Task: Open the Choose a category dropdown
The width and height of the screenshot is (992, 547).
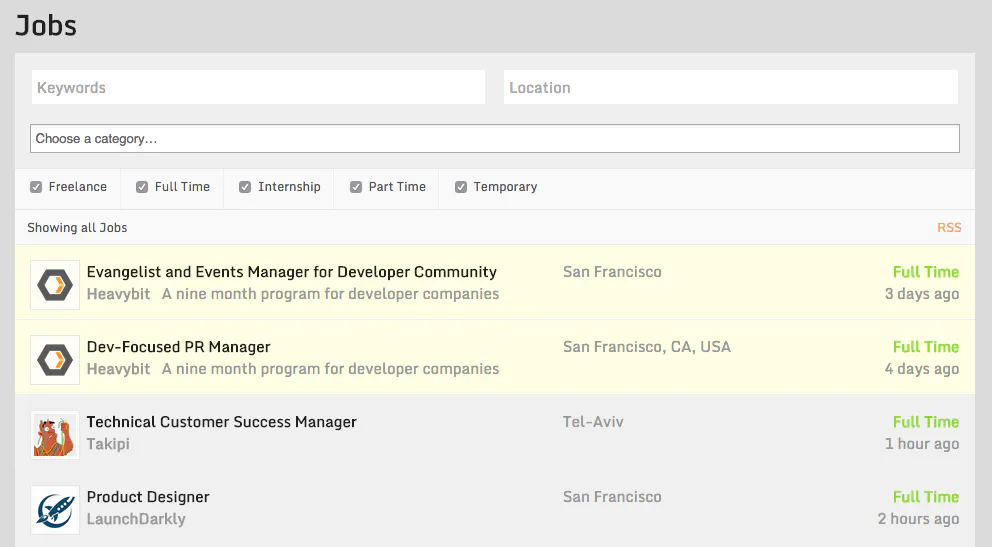Action: coord(495,138)
